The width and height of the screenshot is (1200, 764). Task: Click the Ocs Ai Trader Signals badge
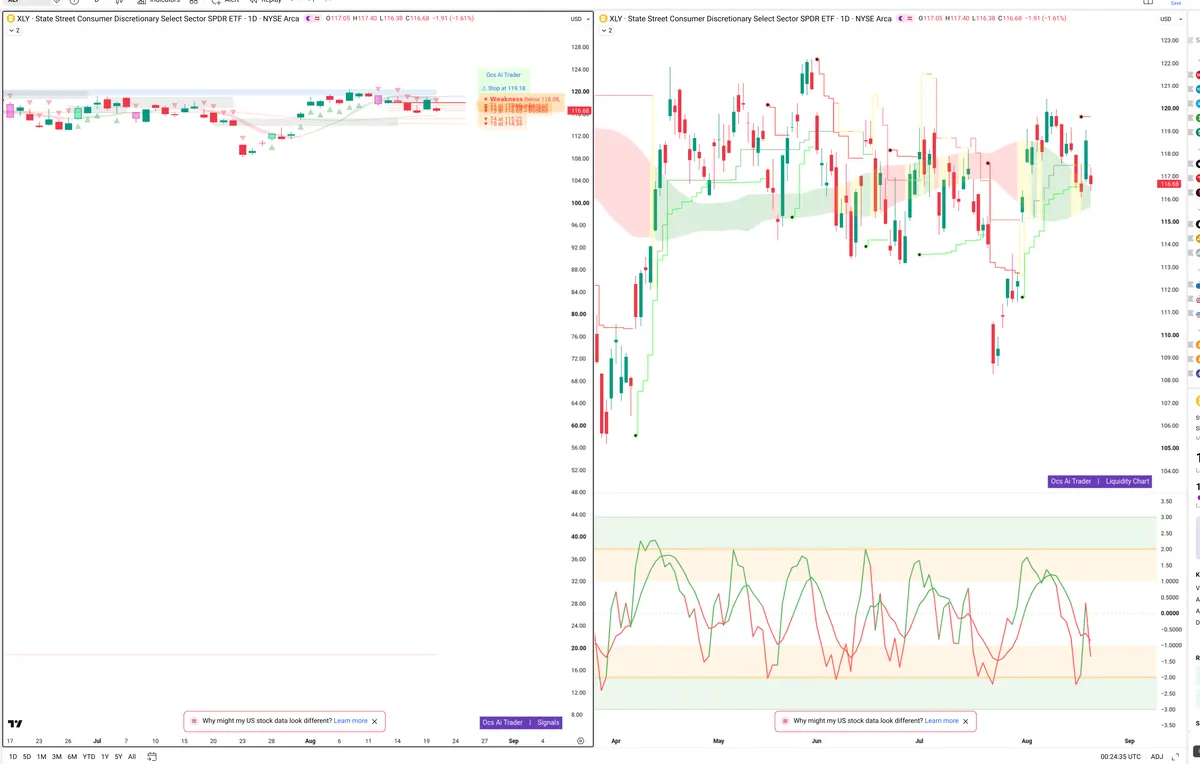pyautogui.click(x=521, y=722)
